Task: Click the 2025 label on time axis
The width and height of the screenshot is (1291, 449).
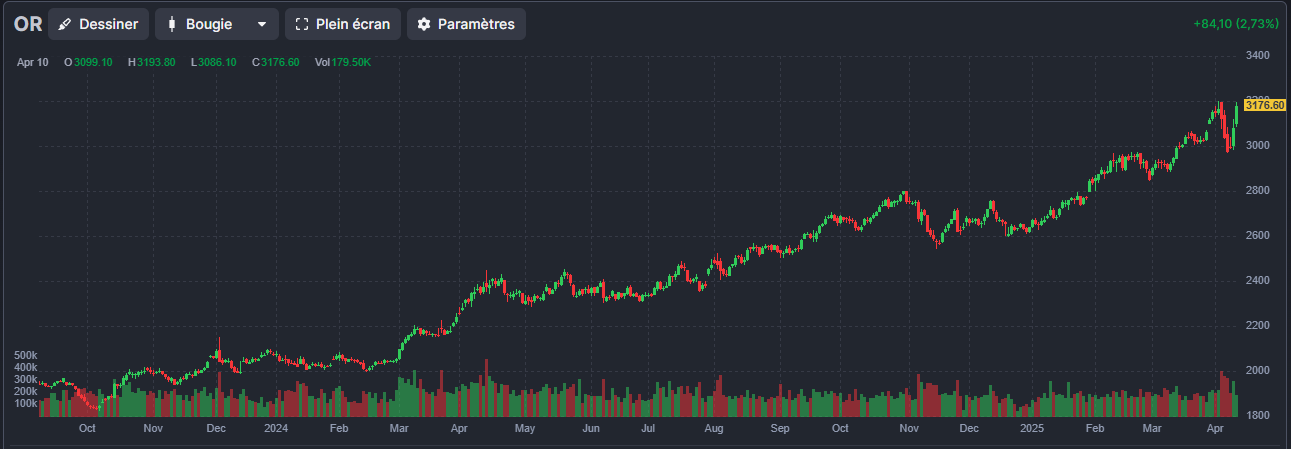Action: click(1032, 428)
